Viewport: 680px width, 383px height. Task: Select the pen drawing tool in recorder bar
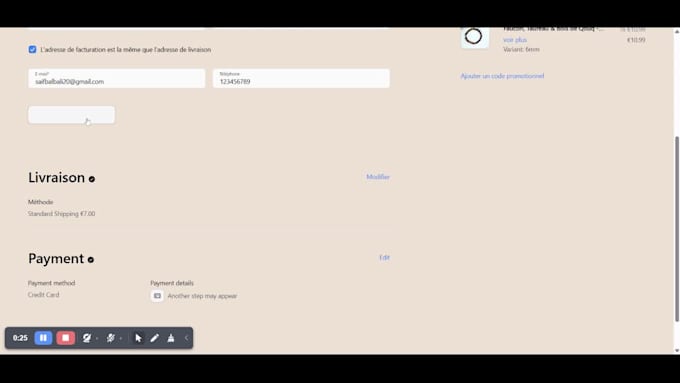154,338
